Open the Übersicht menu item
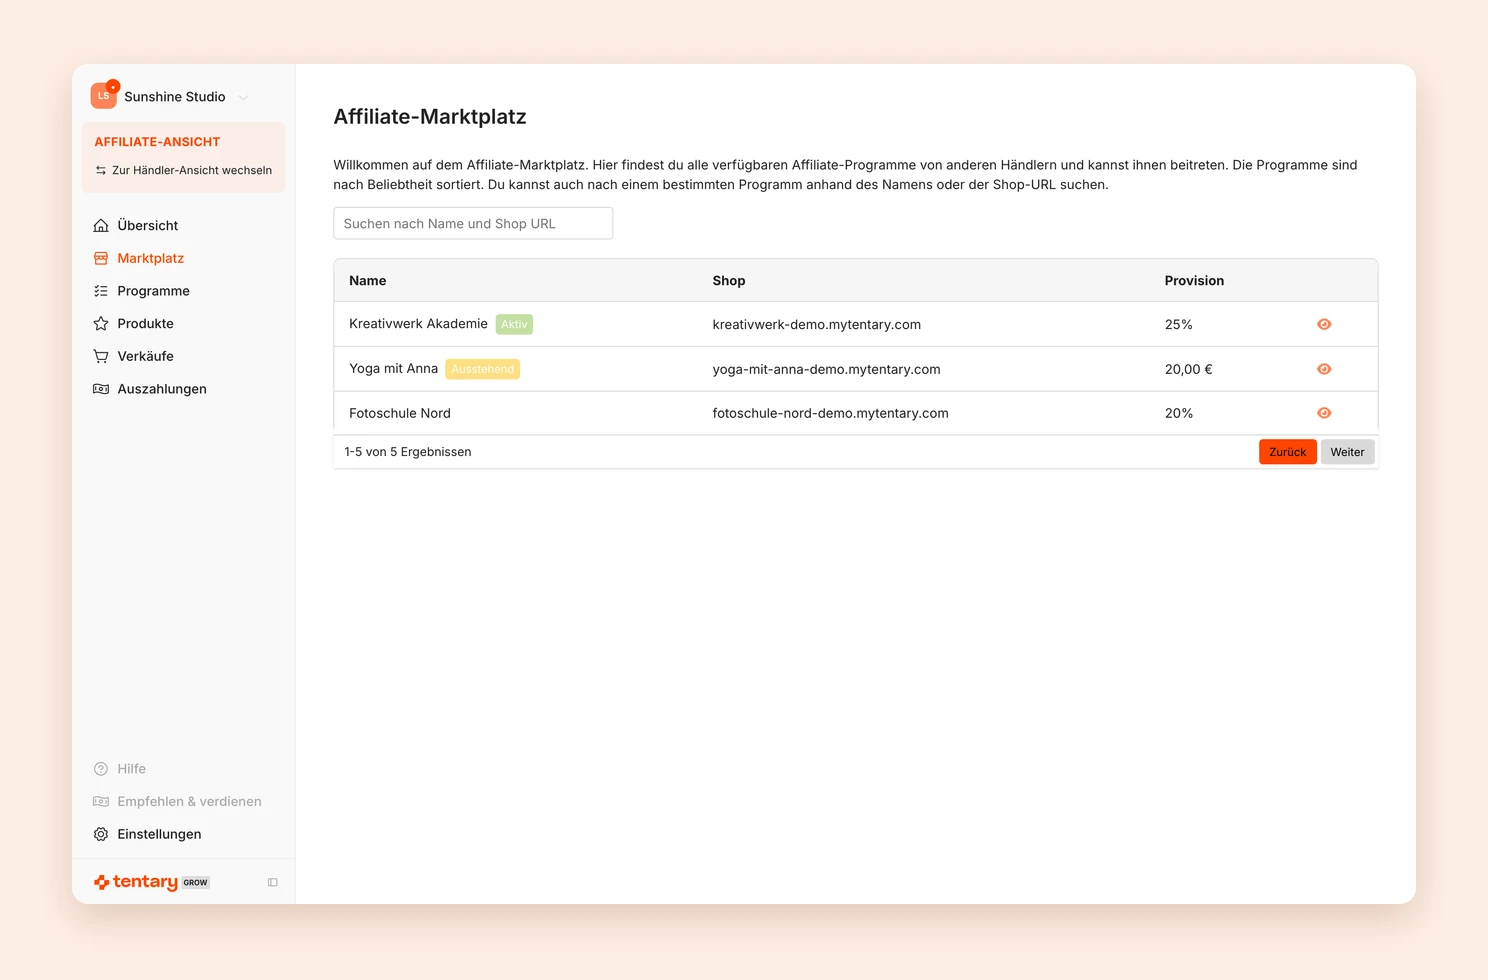This screenshot has height=980, width=1488. 148,225
